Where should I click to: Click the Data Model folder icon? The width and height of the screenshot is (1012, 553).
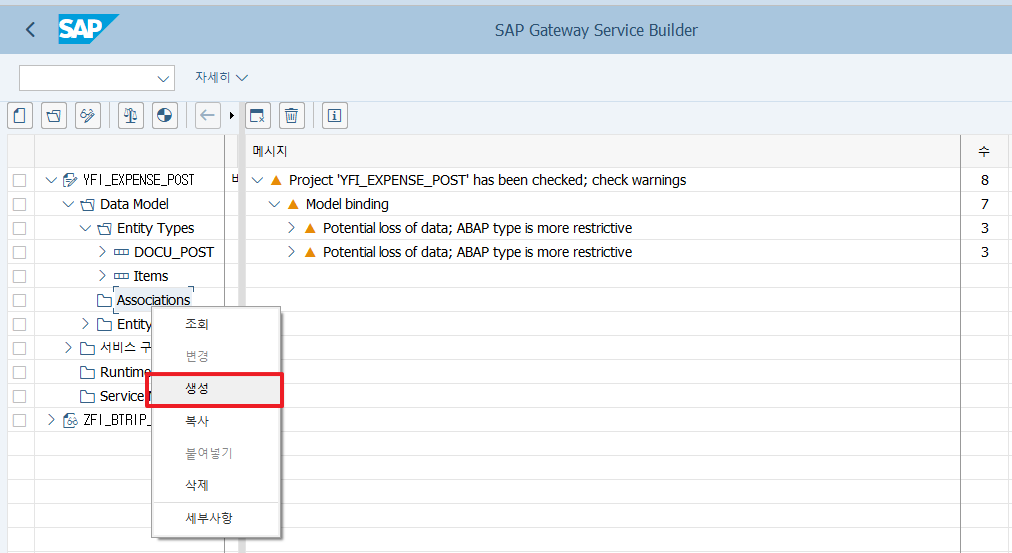tap(87, 205)
